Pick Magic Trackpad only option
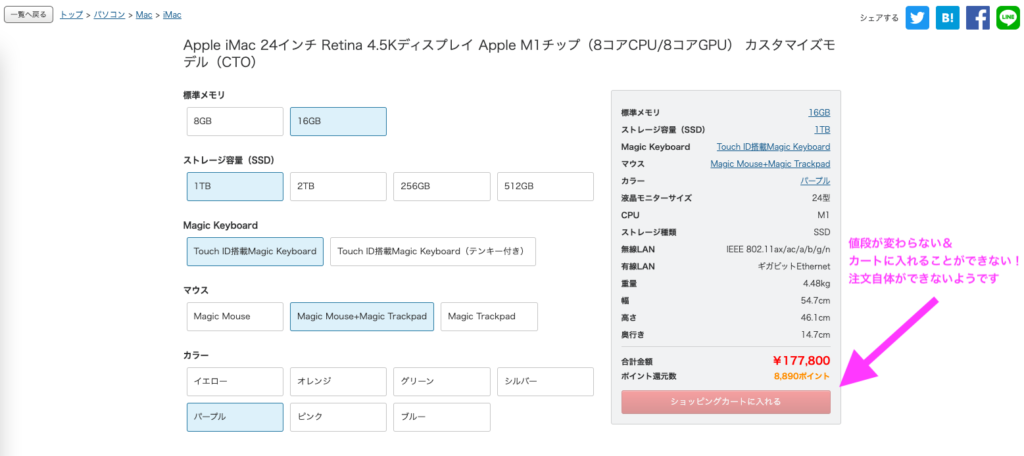This screenshot has height=456, width=1024. 488,316
